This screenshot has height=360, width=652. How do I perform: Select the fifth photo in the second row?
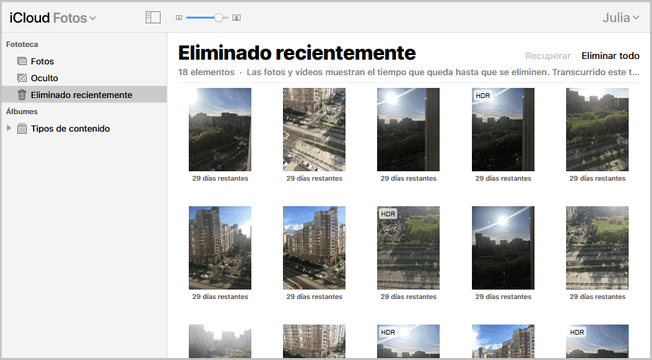597,248
